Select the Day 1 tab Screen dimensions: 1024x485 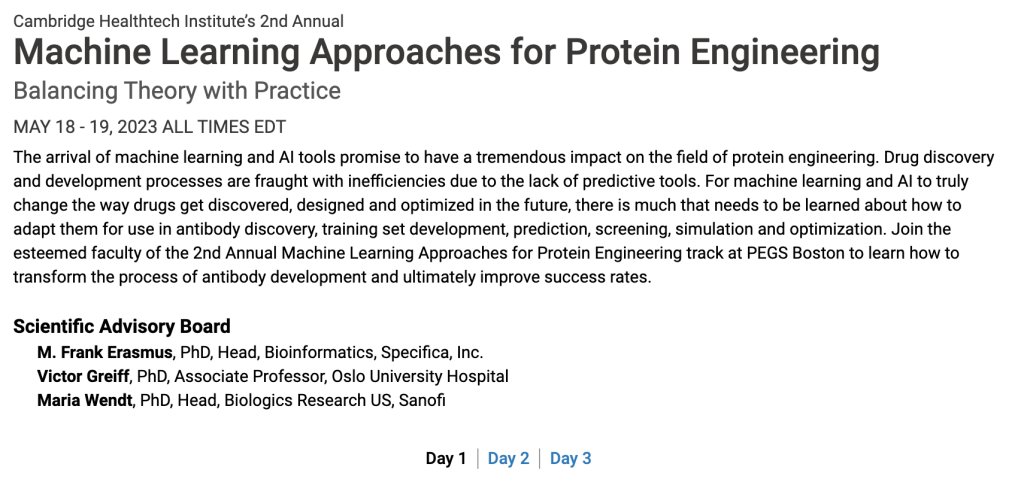coord(446,459)
